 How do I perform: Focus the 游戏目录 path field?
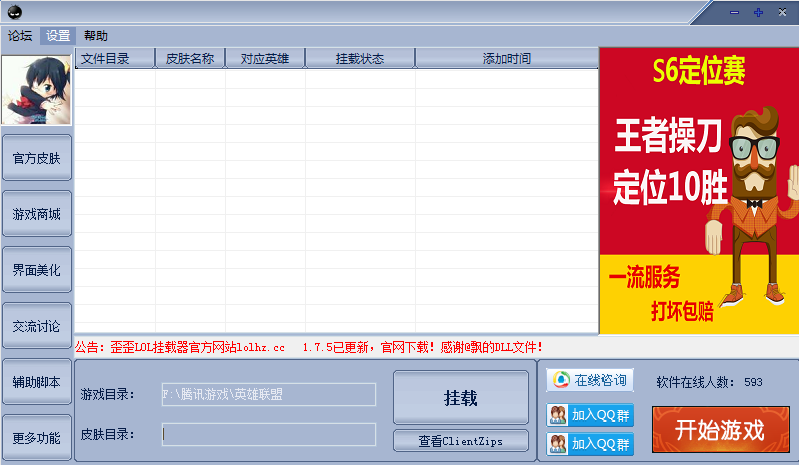tap(269, 394)
